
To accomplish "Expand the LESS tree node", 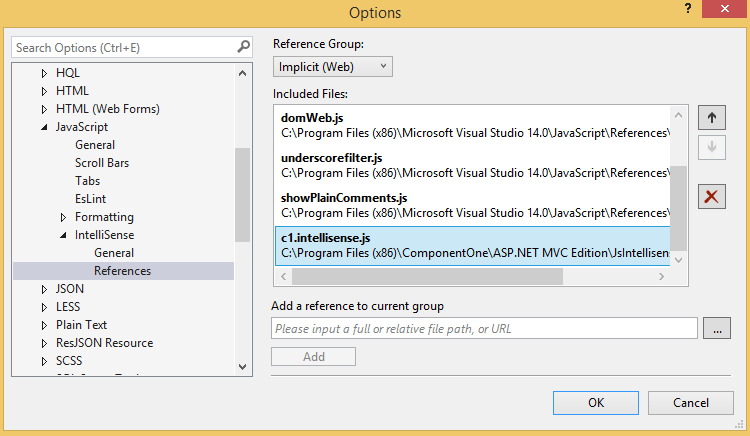I will 44,307.
